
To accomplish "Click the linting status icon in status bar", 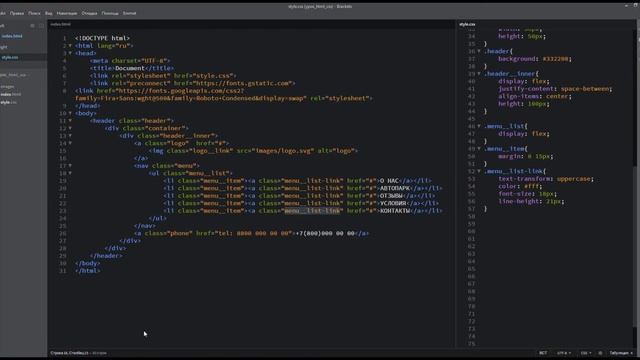I will click(600, 353).
